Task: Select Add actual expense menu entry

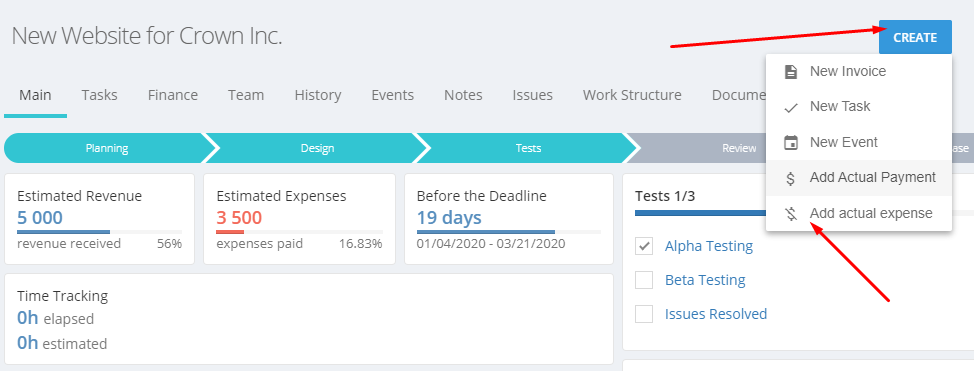Action: coord(858,213)
